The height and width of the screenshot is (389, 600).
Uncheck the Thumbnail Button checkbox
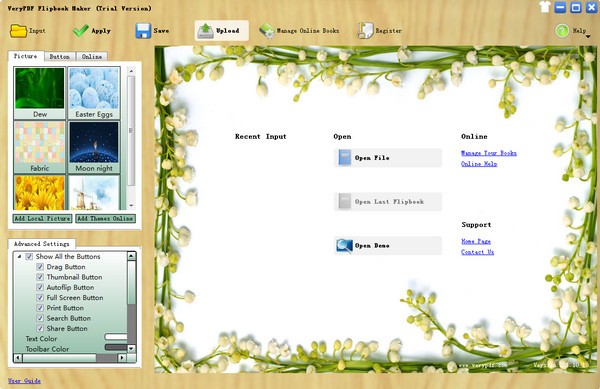pyautogui.click(x=40, y=277)
